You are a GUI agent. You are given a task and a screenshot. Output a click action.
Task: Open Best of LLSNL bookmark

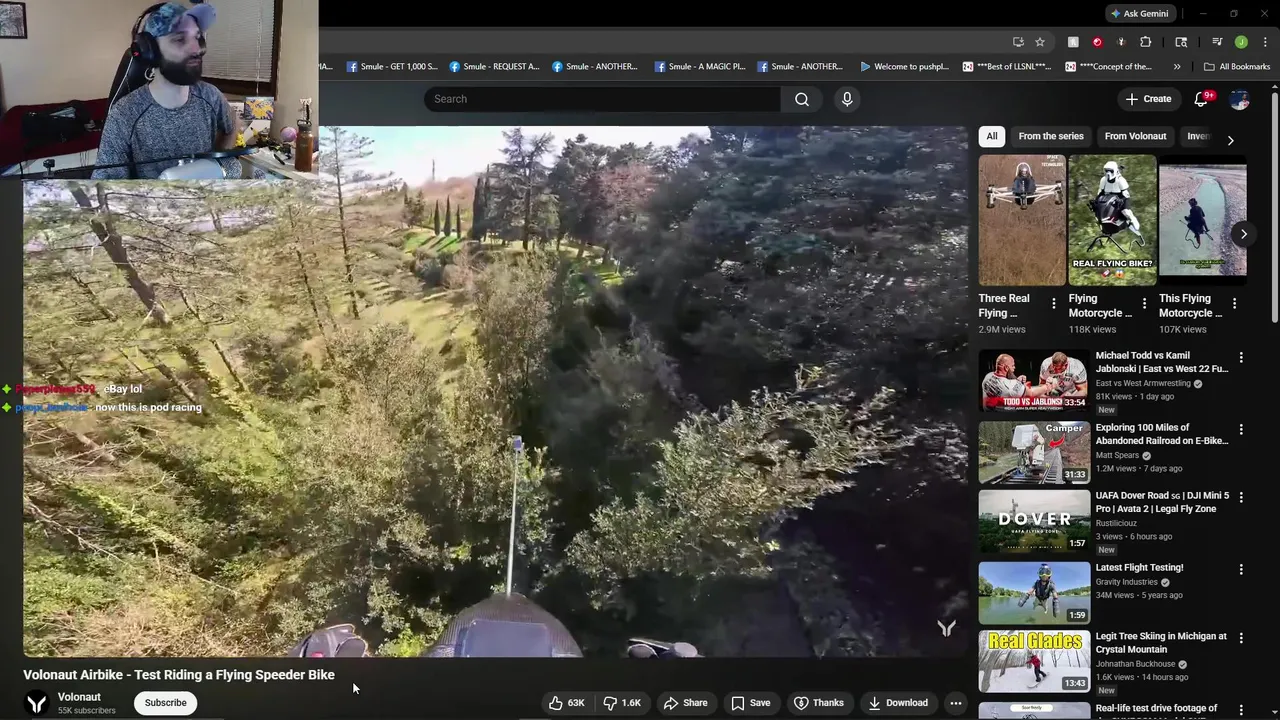tap(1007, 67)
